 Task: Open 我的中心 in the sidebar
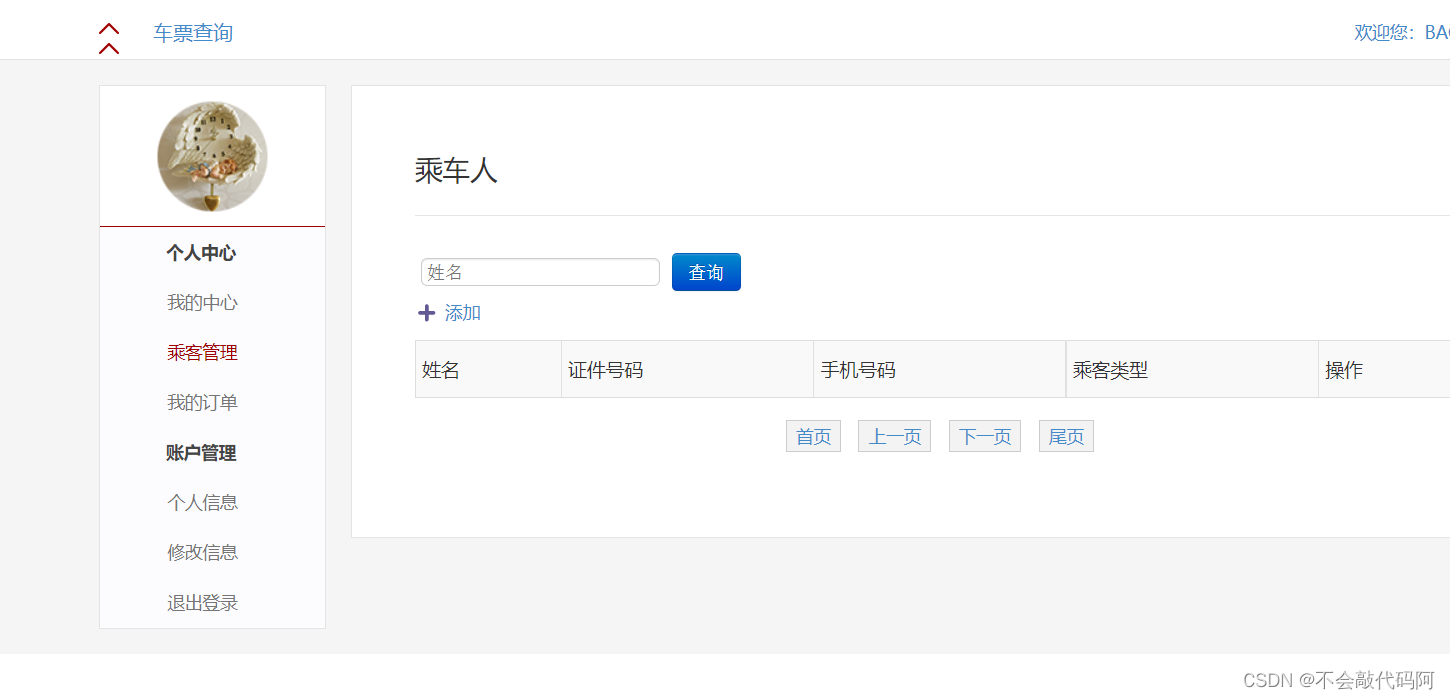tap(202, 302)
